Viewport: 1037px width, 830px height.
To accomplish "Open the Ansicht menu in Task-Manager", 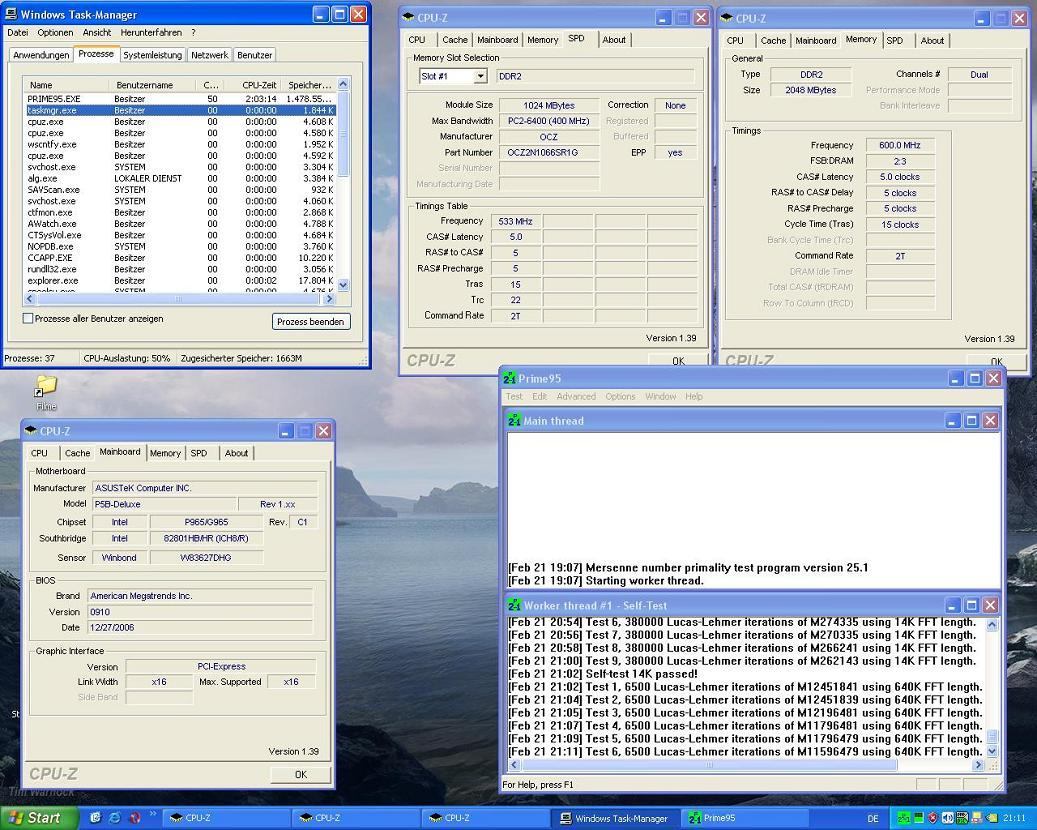I will coord(97,32).
